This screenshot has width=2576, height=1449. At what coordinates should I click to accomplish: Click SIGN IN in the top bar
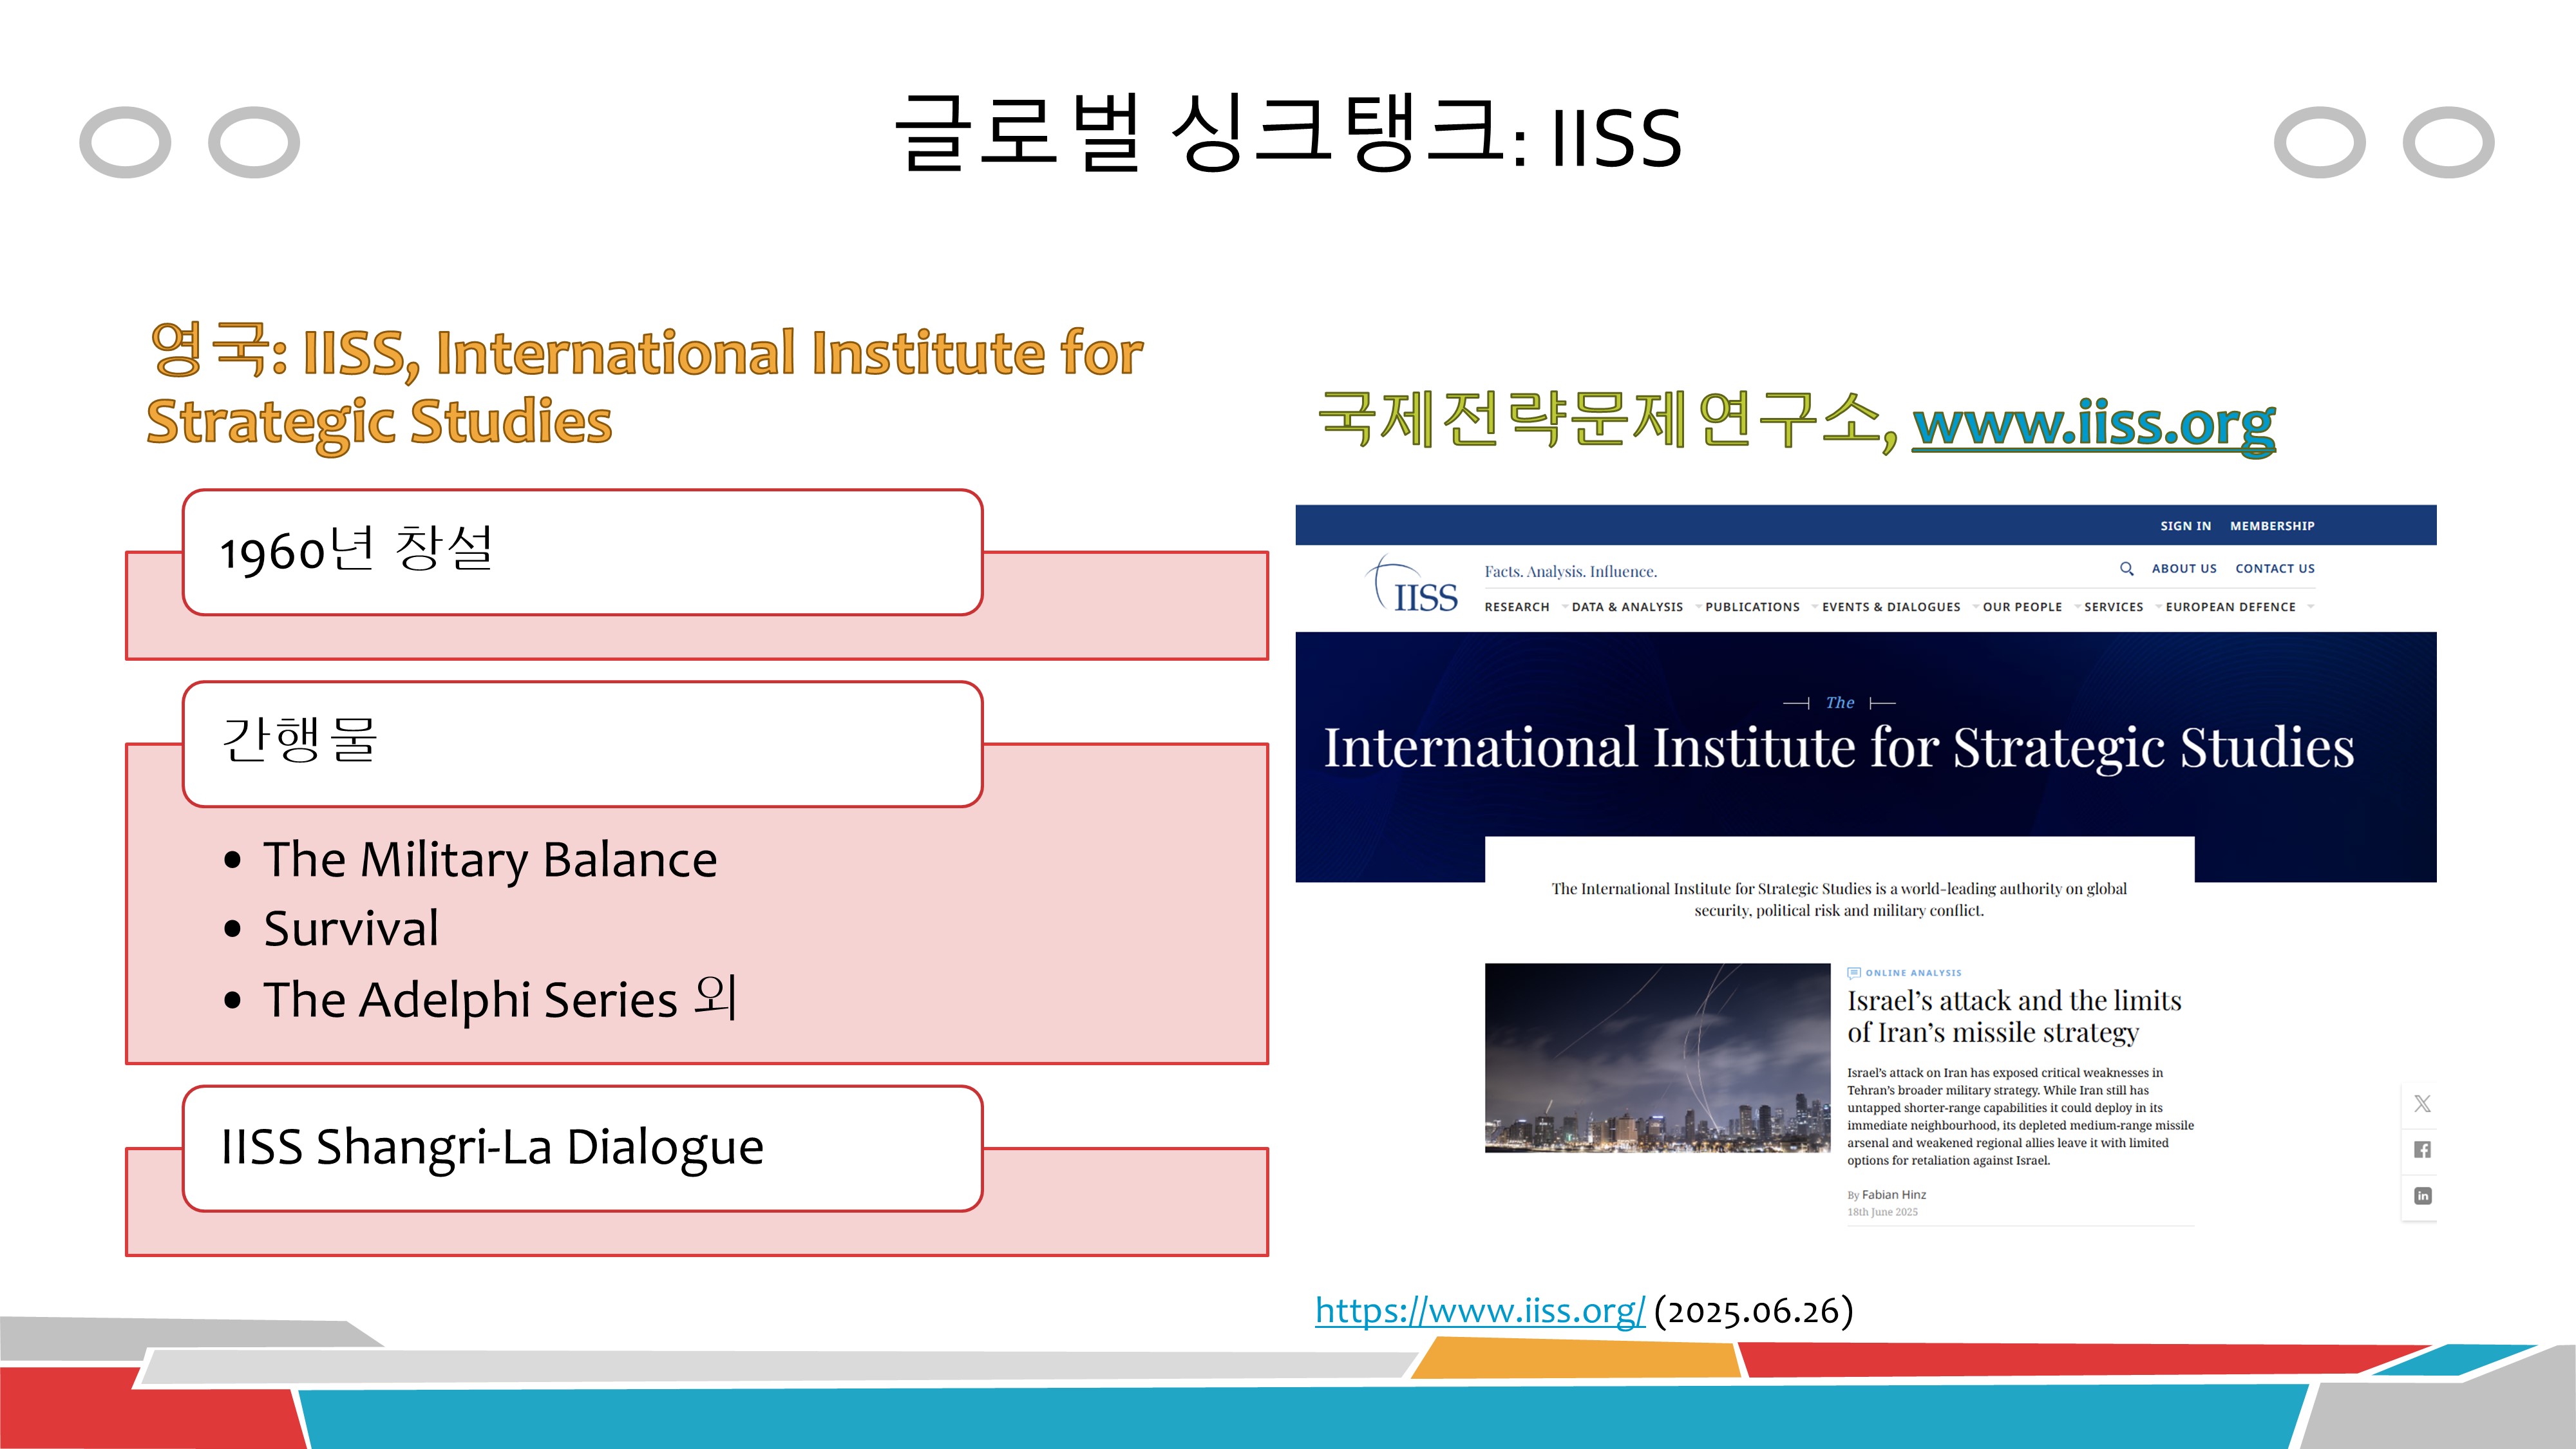click(2185, 526)
